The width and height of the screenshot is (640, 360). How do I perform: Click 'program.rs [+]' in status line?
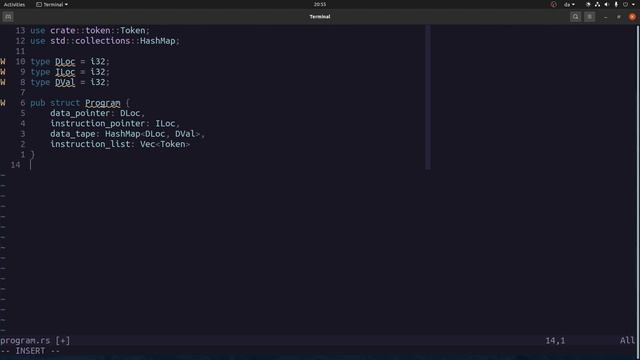[x=35, y=340]
